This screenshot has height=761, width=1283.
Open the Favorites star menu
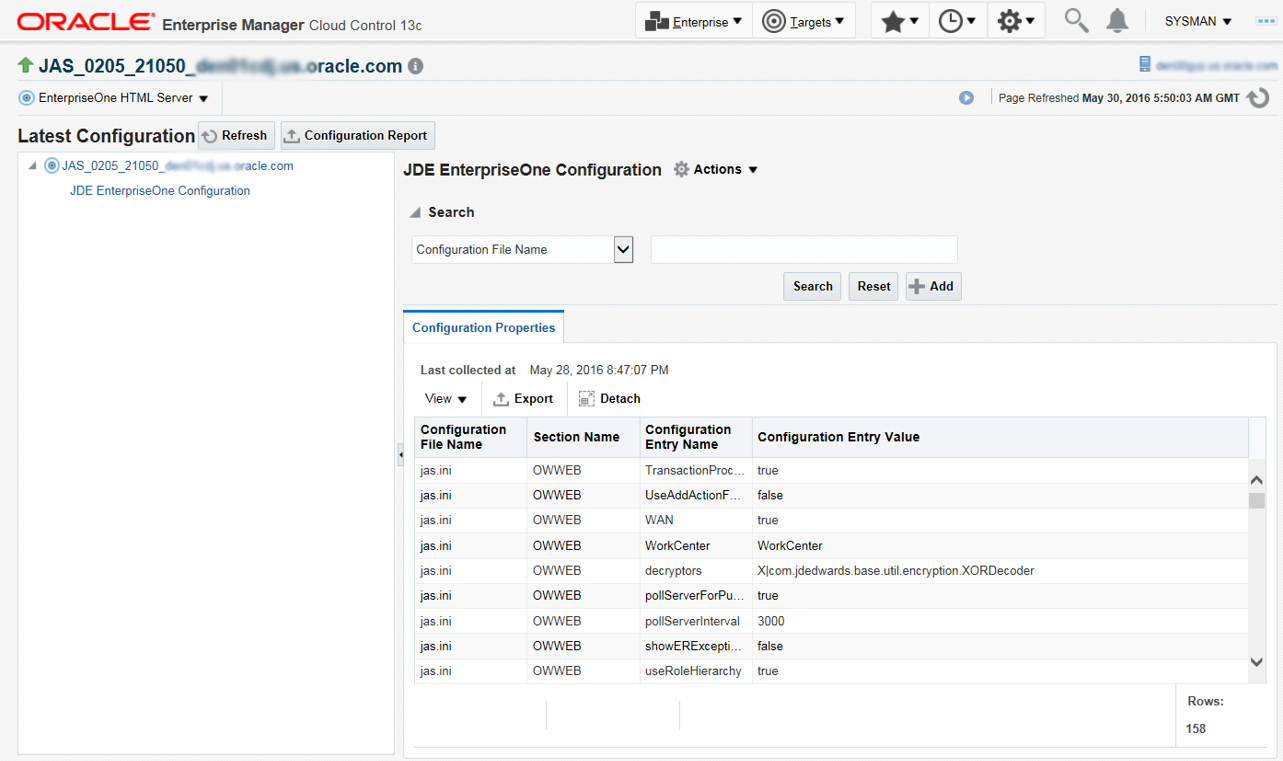[x=899, y=21]
